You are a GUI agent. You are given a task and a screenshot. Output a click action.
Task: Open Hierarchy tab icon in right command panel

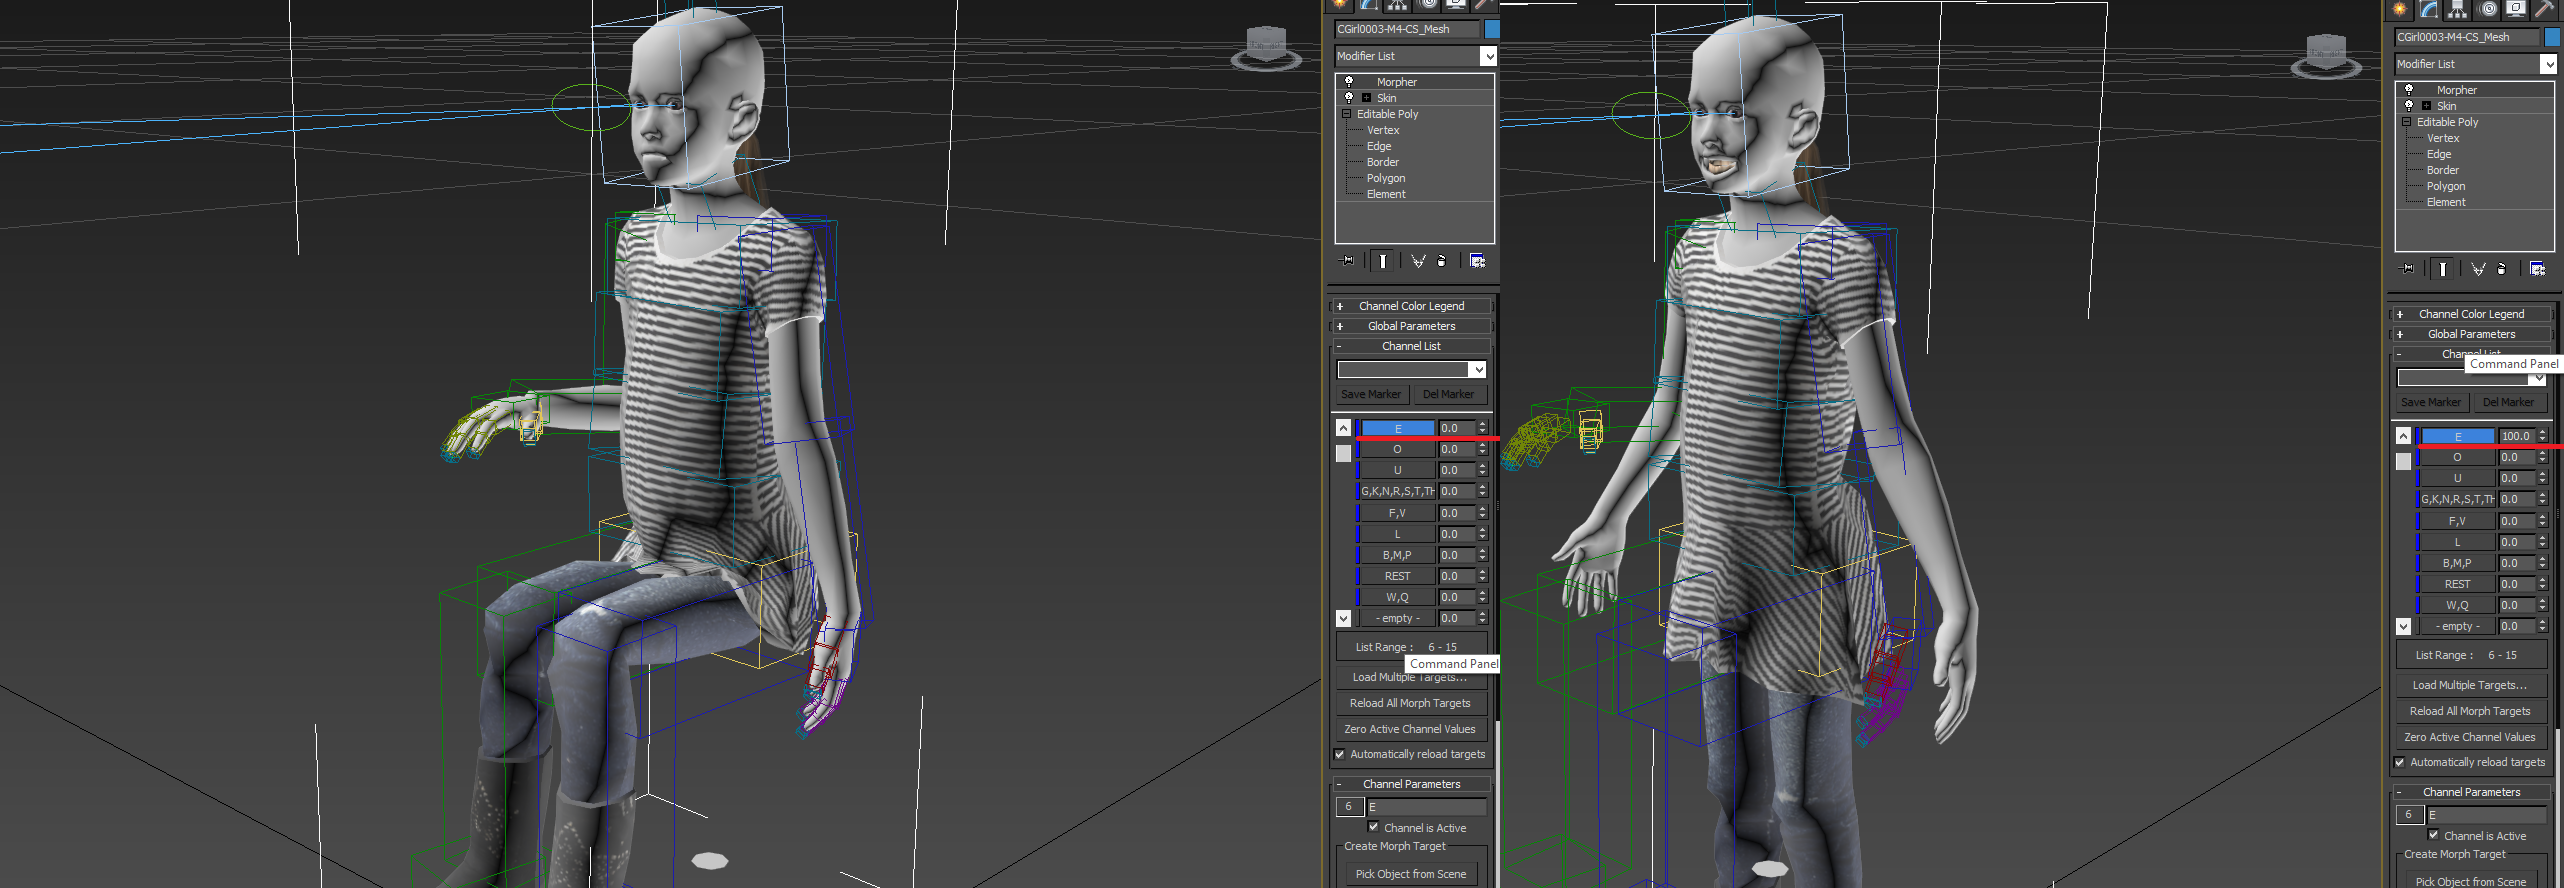tap(2457, 9)
